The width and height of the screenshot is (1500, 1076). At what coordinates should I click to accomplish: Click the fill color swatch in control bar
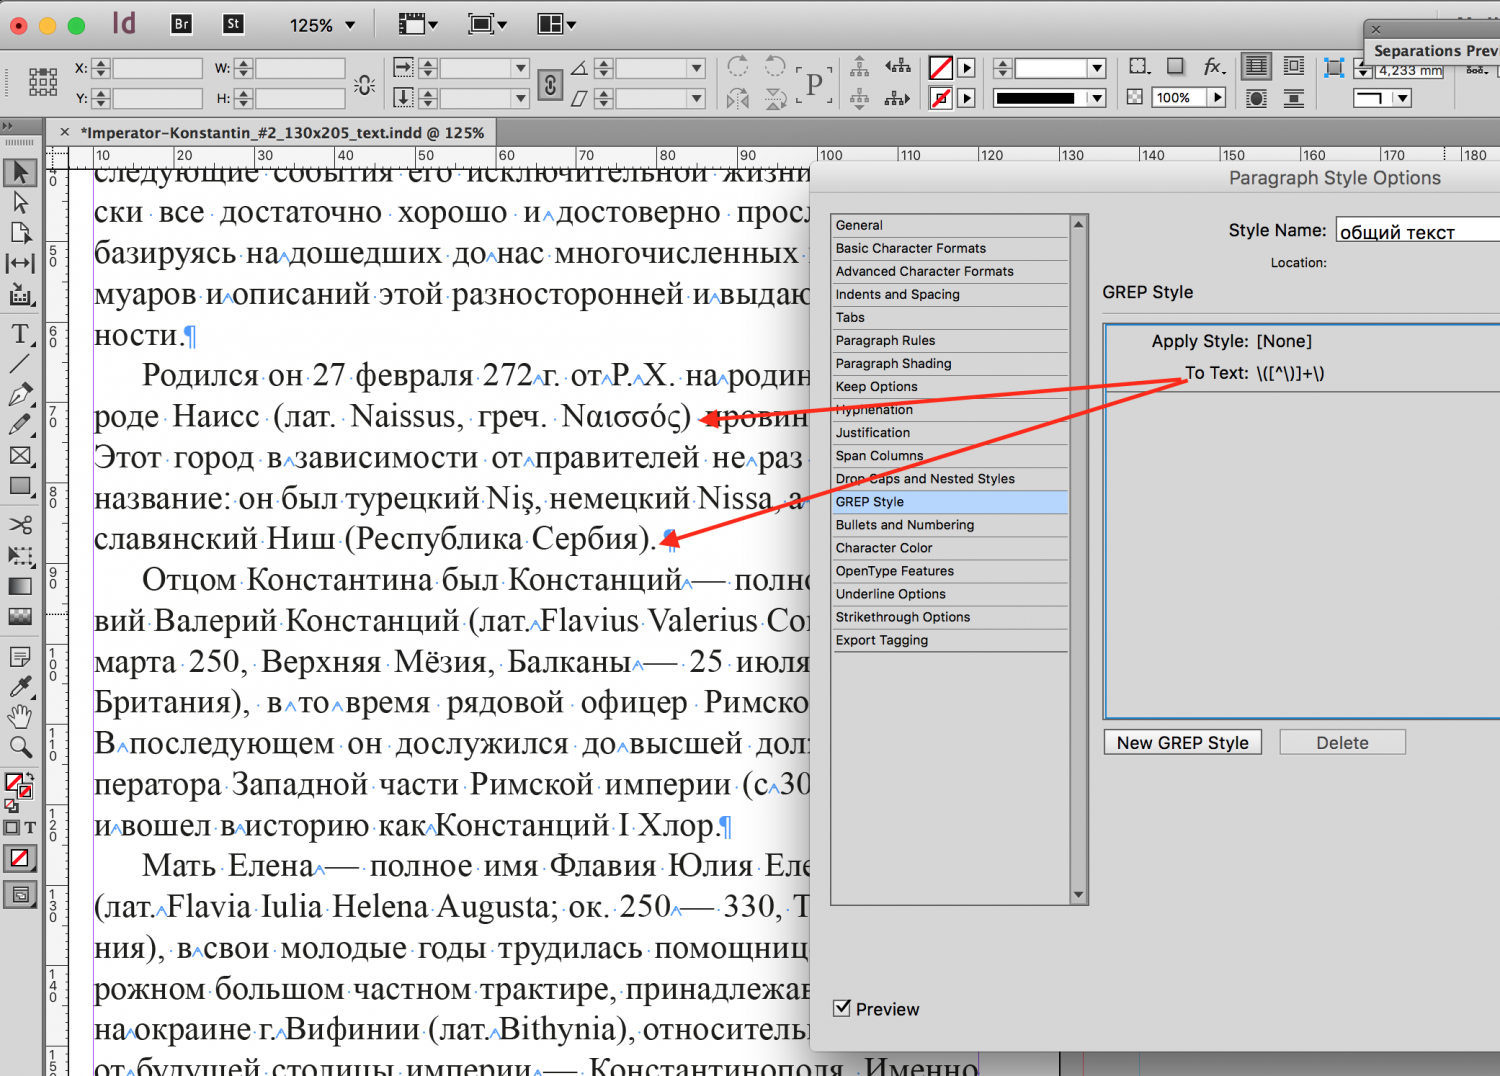(940, 68)
